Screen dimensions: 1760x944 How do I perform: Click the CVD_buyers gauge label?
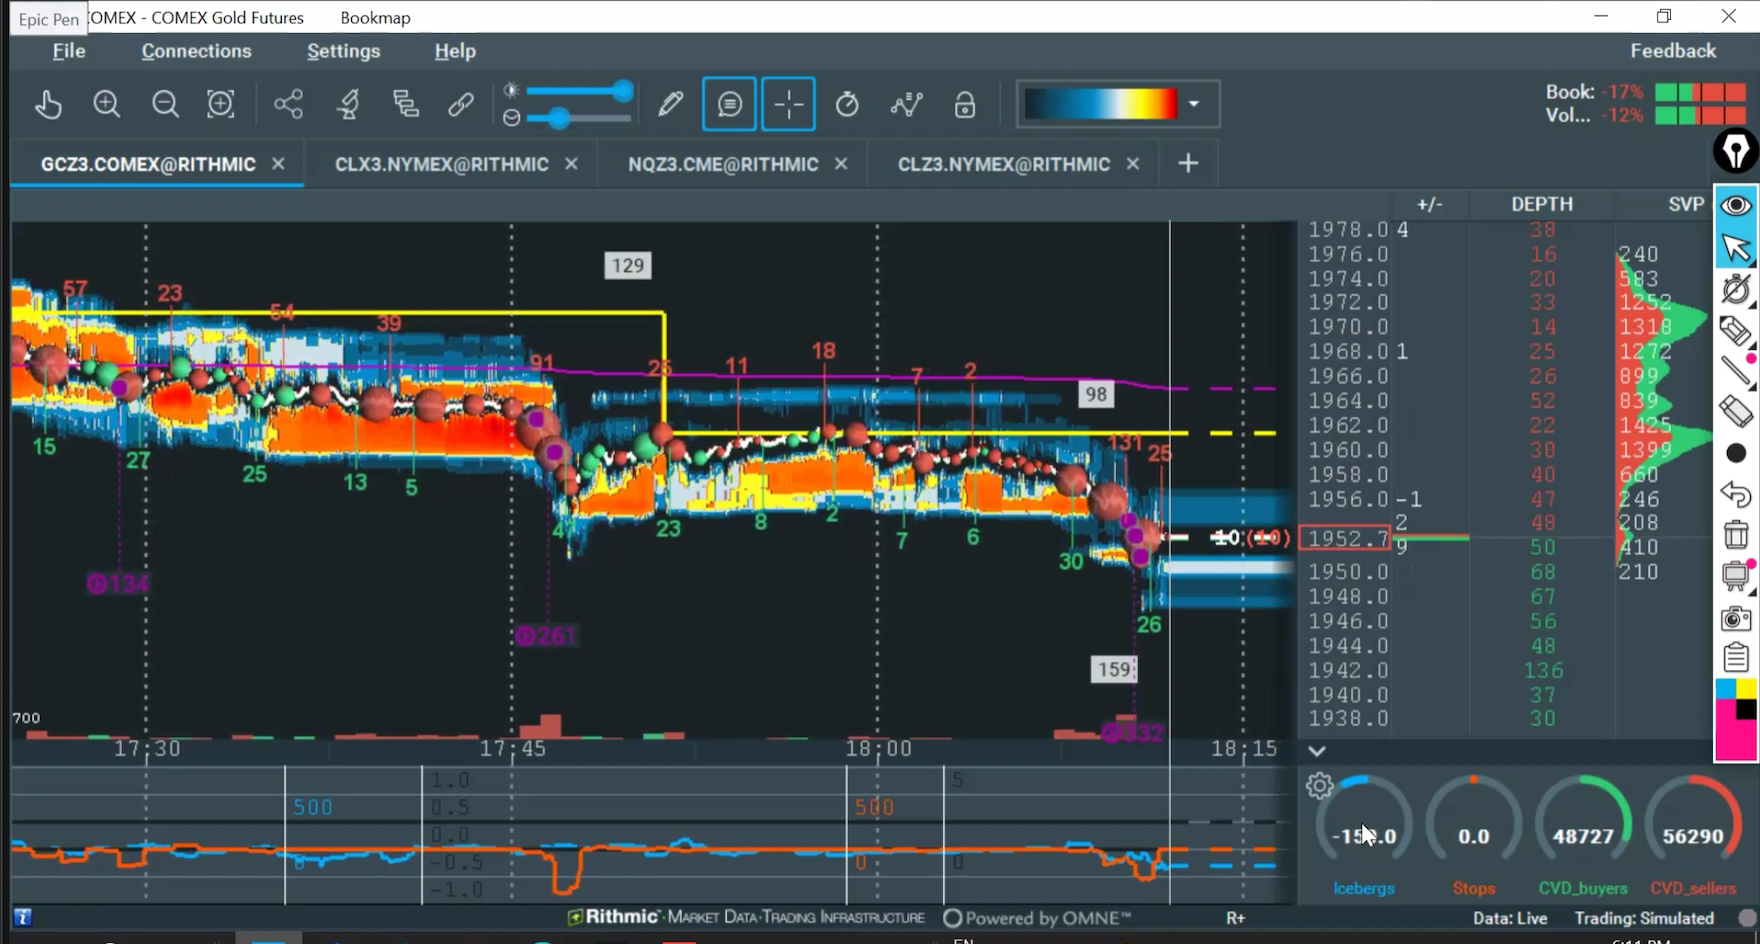[1583, 888]
